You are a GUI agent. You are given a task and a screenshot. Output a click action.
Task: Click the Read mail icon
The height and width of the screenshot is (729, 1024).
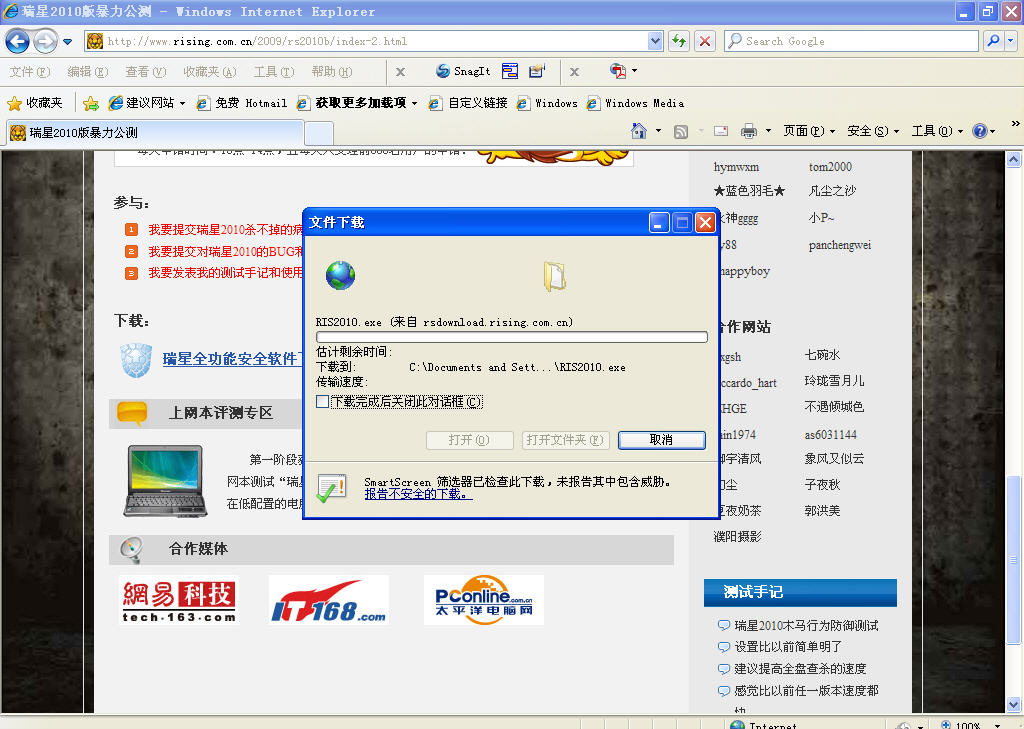[721, 131]
